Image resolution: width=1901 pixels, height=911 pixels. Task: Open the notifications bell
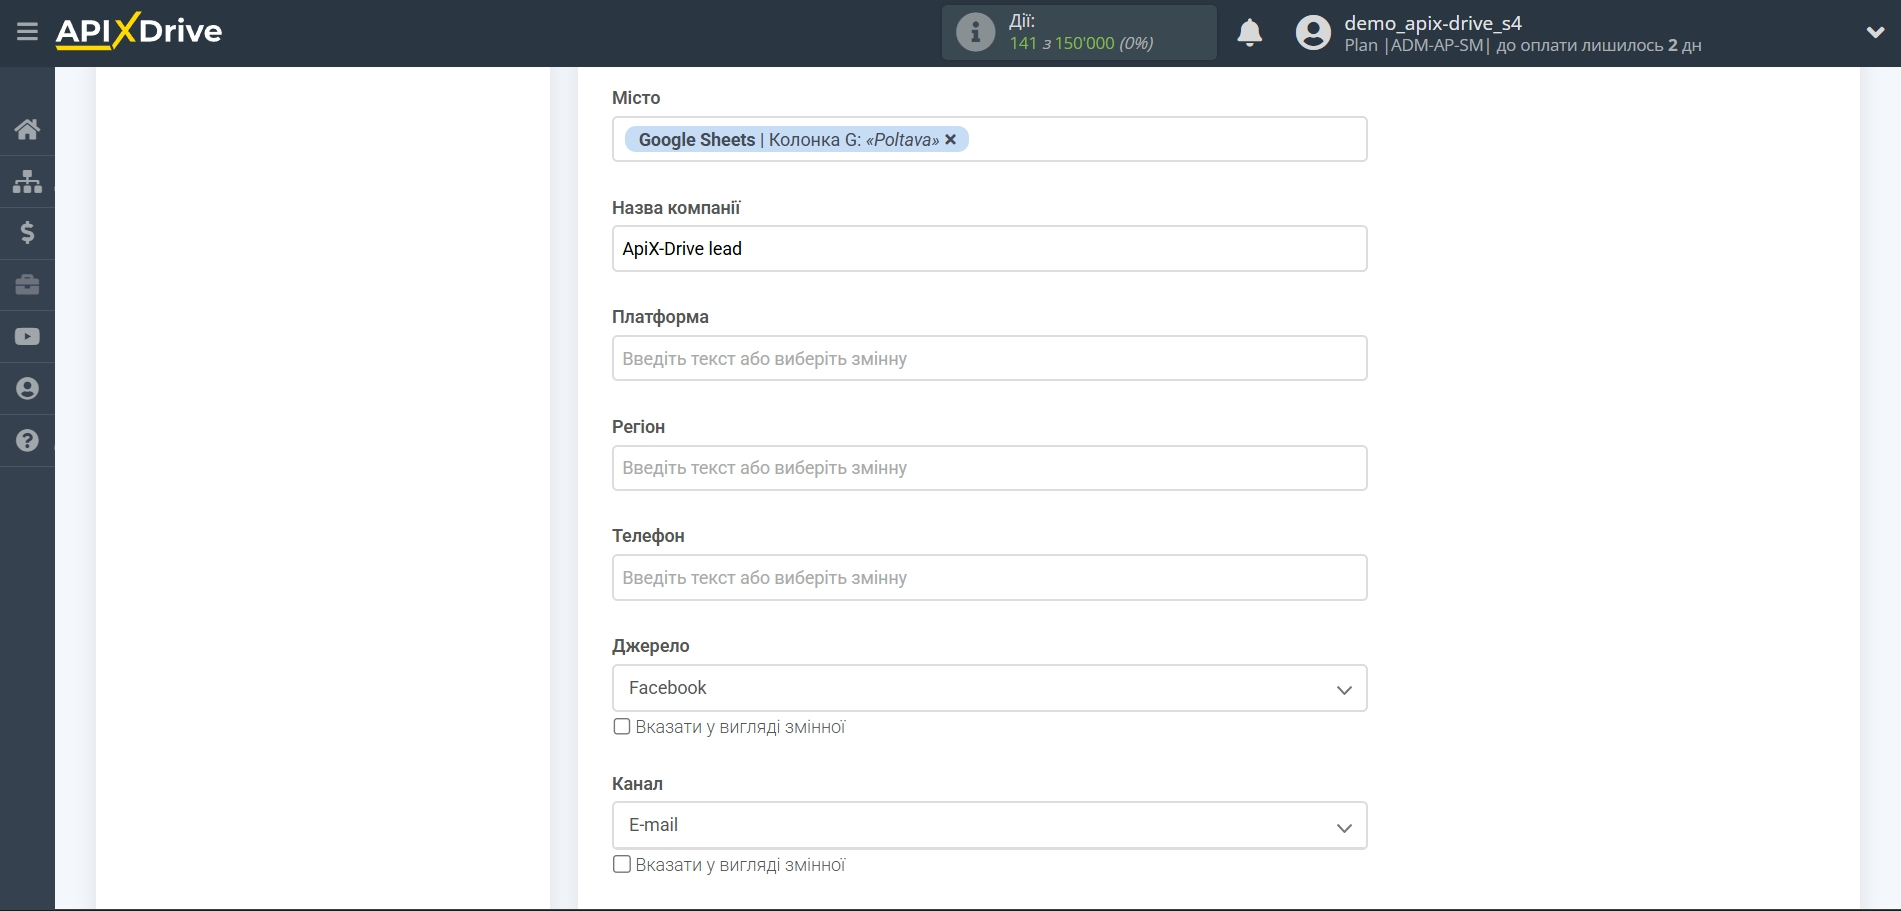pos(1249,33)
